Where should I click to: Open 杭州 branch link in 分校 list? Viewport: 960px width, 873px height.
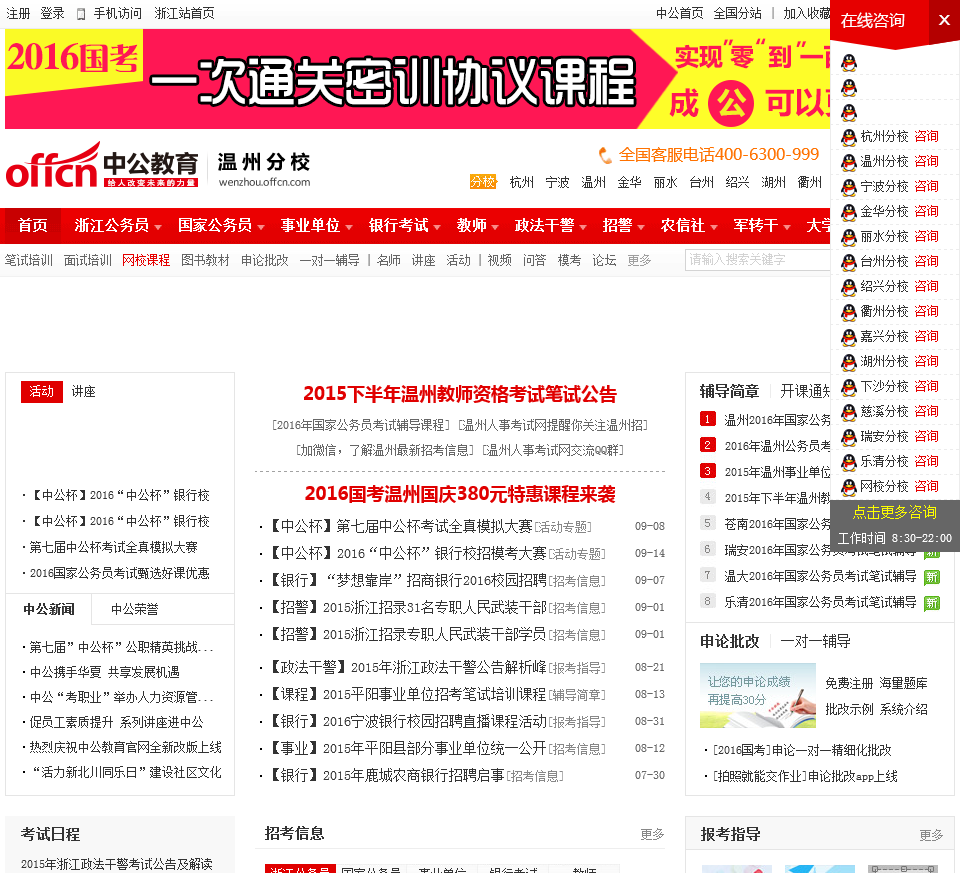click(522, 182)
